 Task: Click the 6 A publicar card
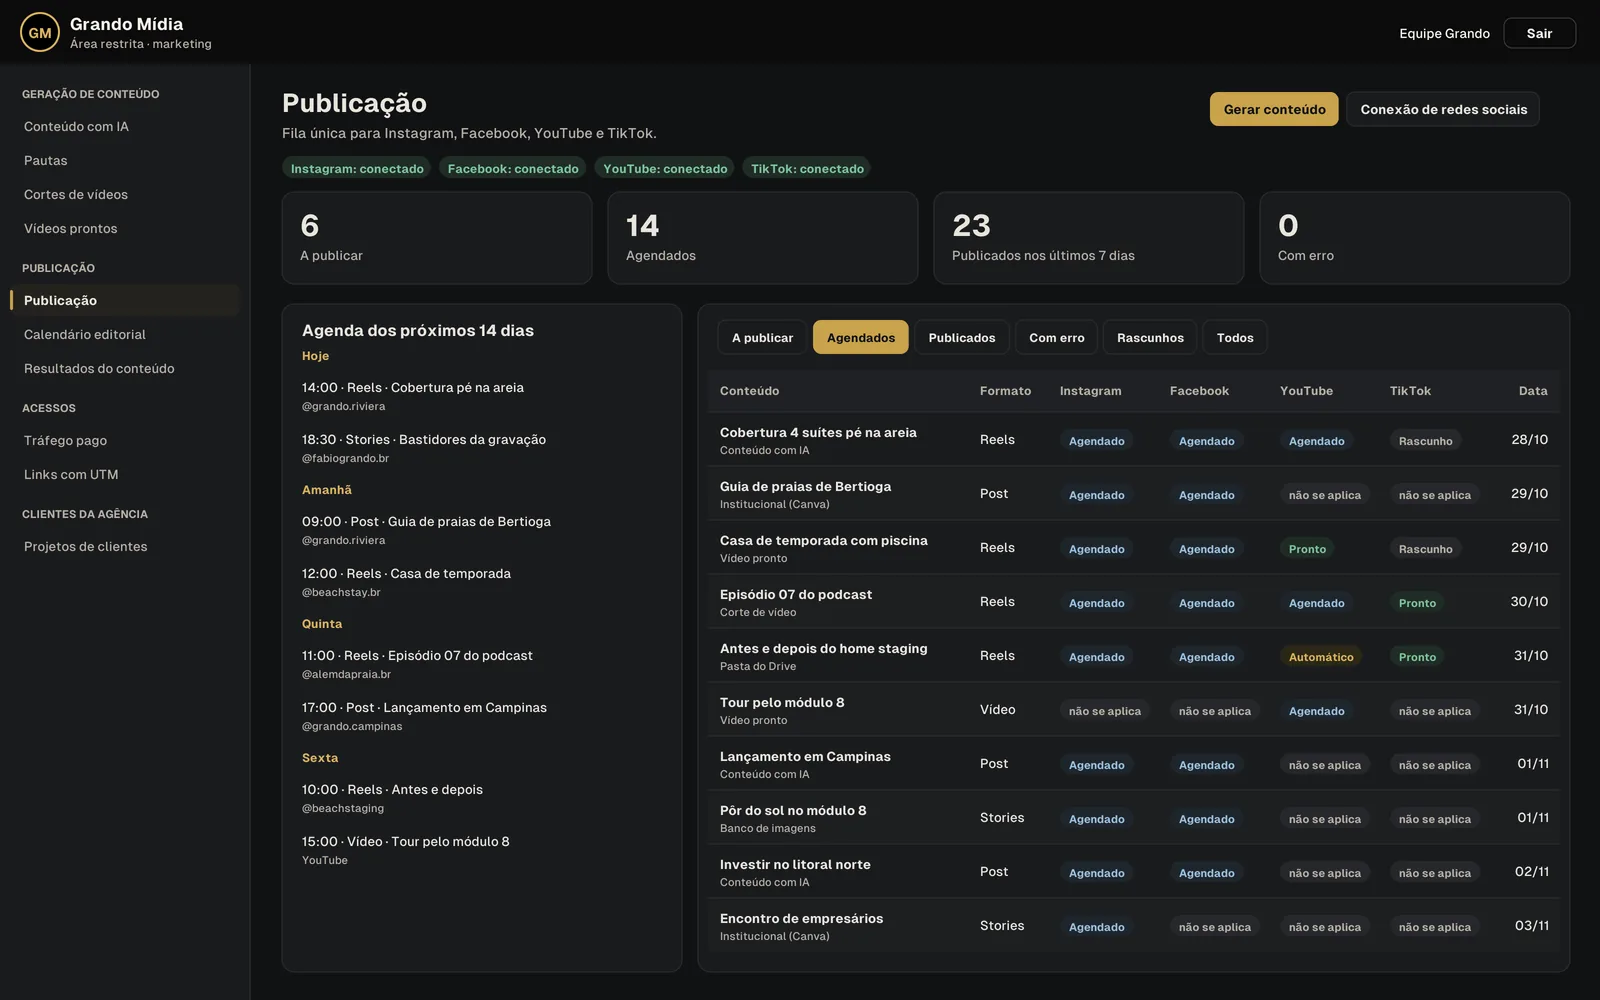pyautogui.click(x=437, y=238)
